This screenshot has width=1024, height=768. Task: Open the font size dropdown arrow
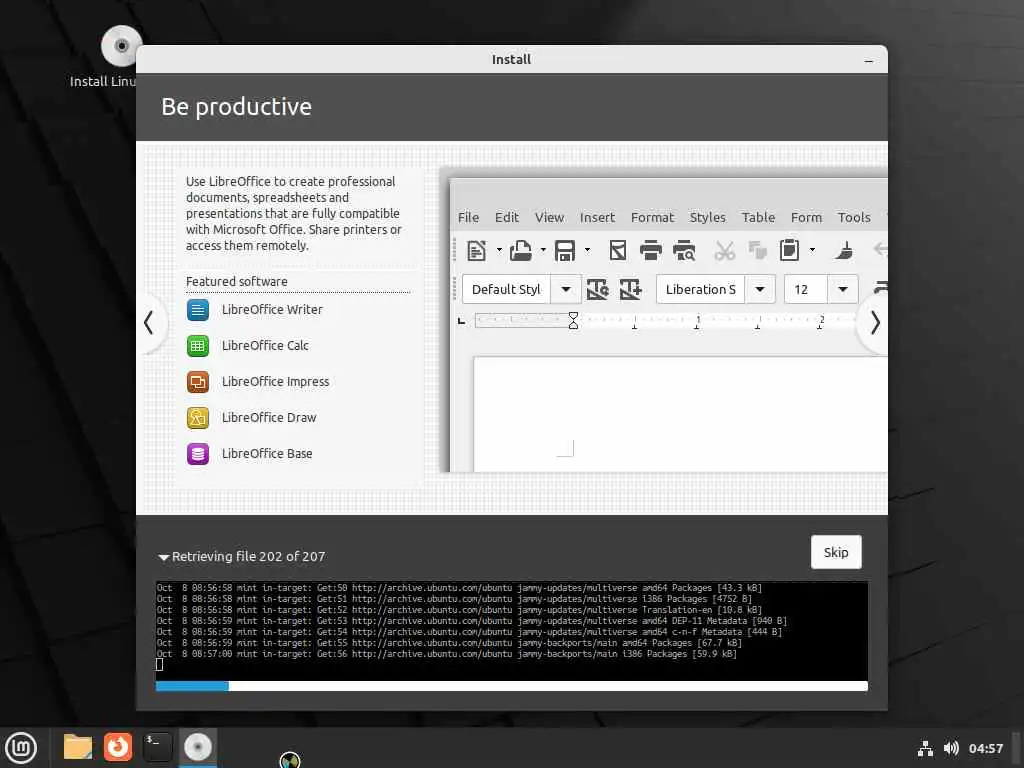843,289
